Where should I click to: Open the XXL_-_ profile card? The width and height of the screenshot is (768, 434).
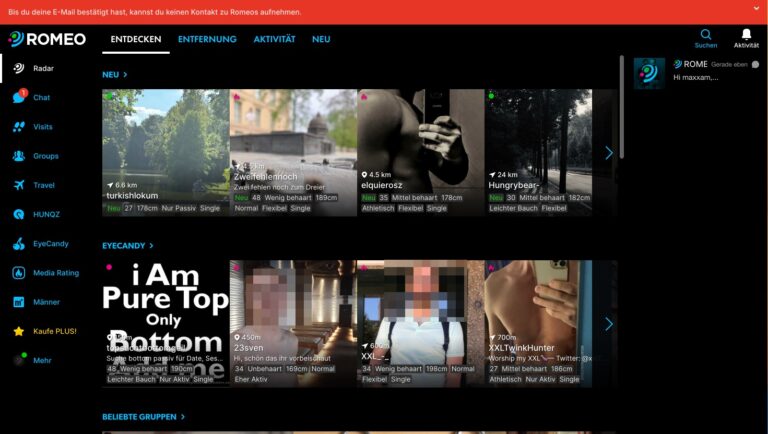pos(421,324)
